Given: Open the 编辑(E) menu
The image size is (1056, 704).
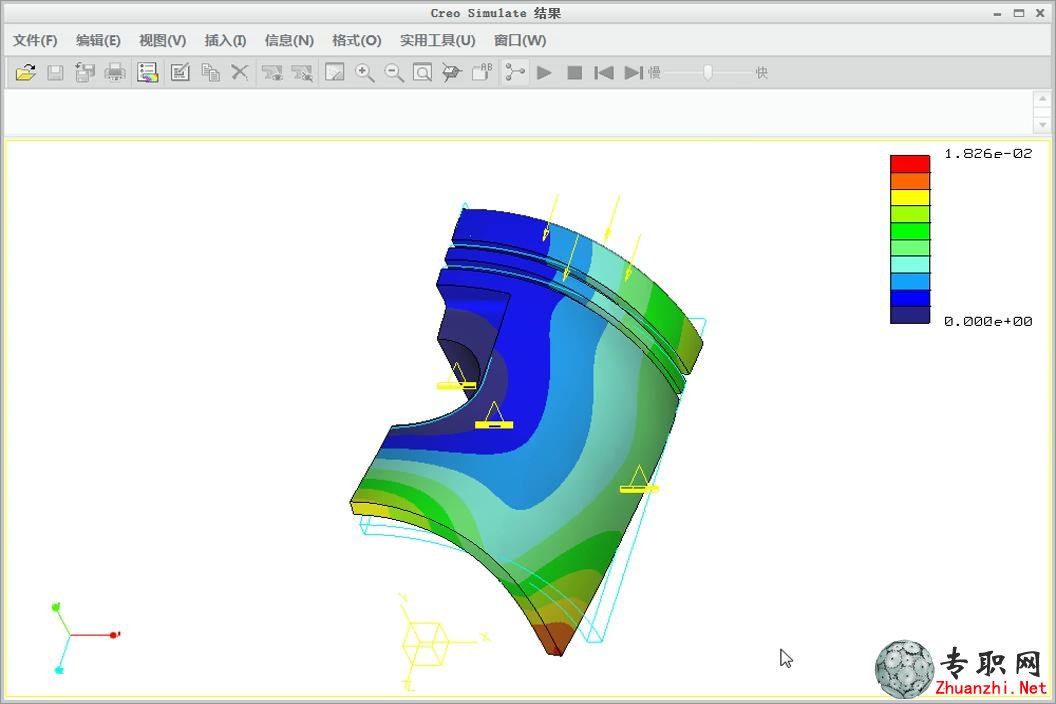Looking at the screenshot, I should point(98,40).
